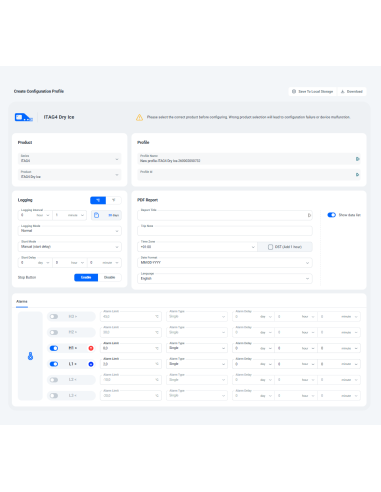Screen dimensions: 381x492
Task: Click the ITAG4 Dry Ice title text
Action: 59,117
